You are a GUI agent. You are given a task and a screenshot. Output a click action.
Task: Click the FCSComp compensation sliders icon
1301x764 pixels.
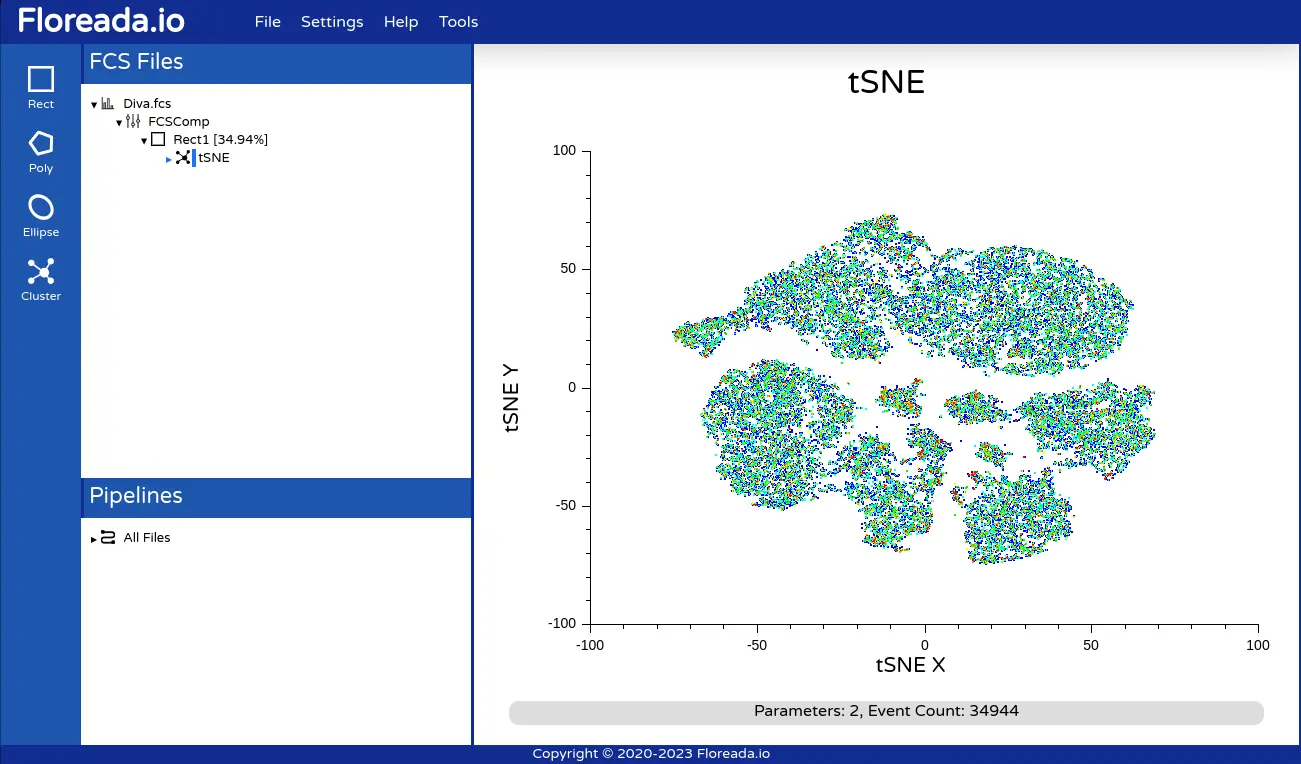[x=133, y=122]
